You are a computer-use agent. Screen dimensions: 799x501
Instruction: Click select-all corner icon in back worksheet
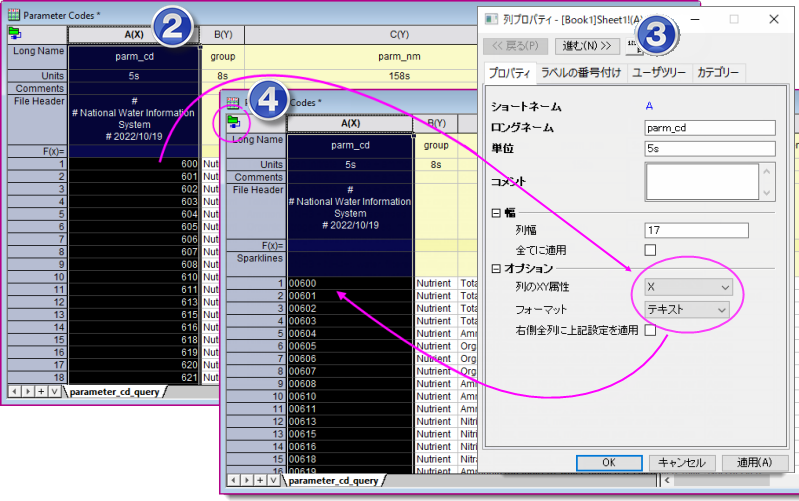[x=15, y=34]
